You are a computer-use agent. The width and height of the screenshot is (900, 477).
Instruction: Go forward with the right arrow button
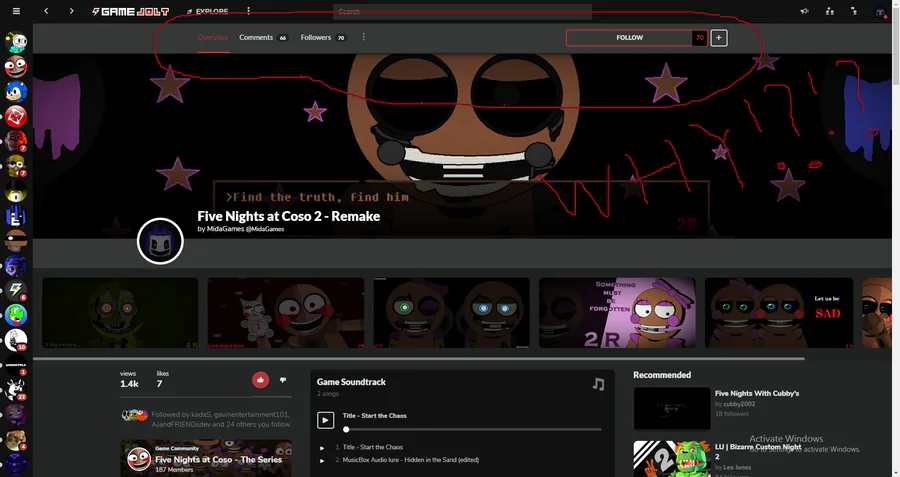[71, 11]
